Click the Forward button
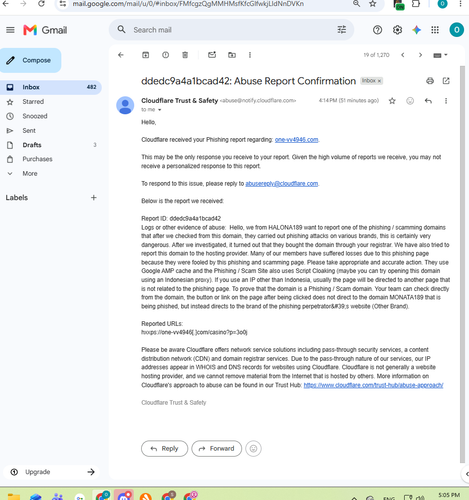This screenshot has height=500, width=469. 216,449
